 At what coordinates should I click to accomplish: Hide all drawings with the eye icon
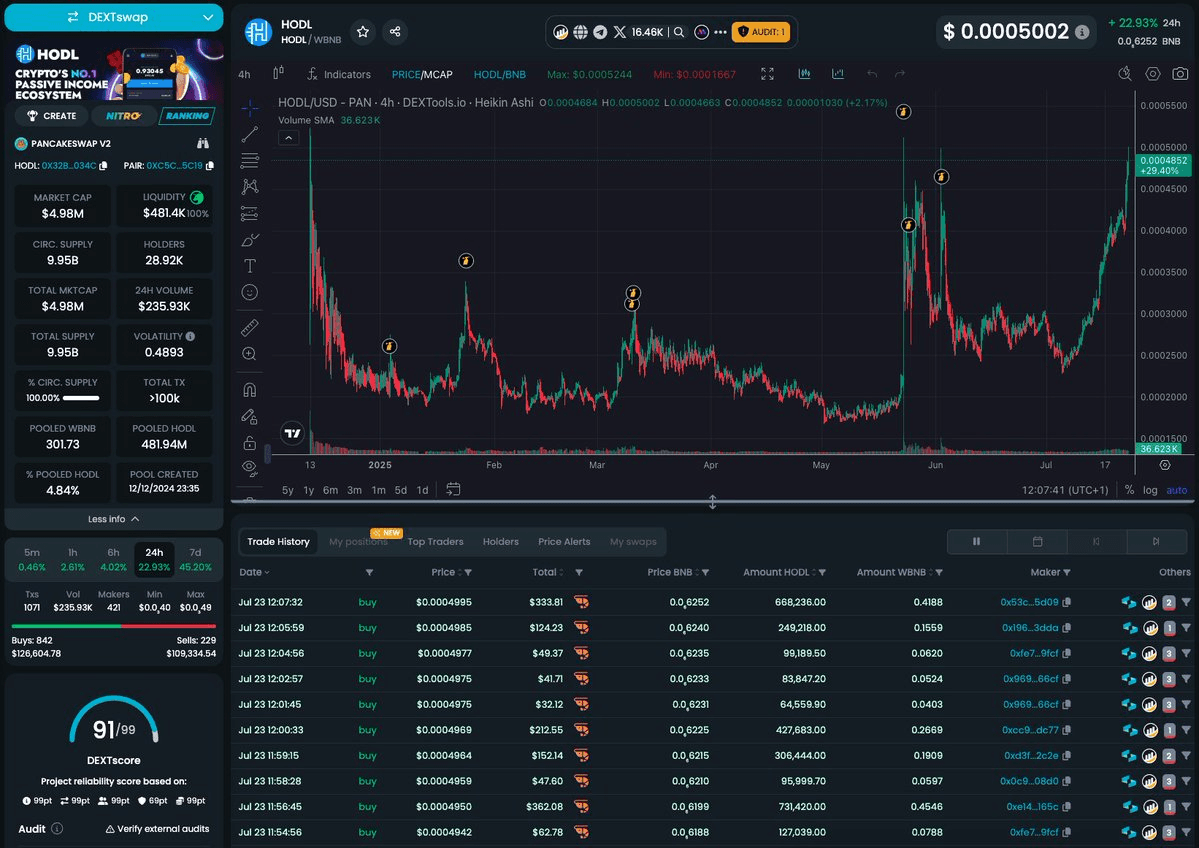250,466
